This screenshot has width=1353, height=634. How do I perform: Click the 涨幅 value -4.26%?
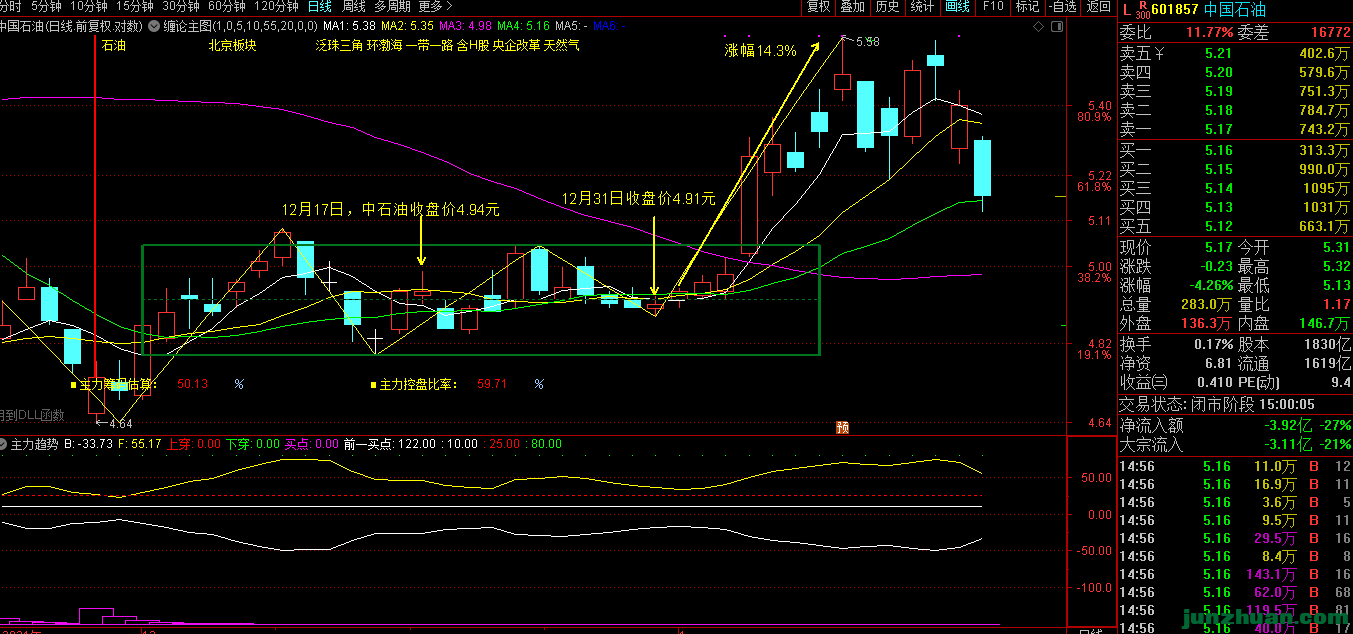pos(1211,285)
